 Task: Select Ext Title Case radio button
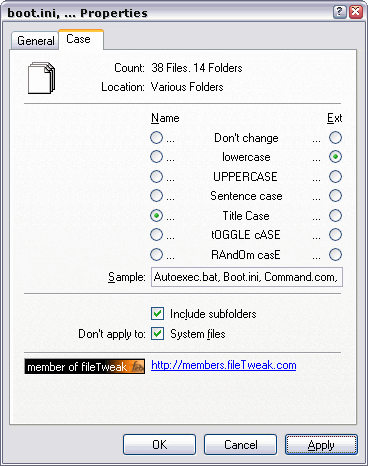pyautogui.click(x=335, y=215)
